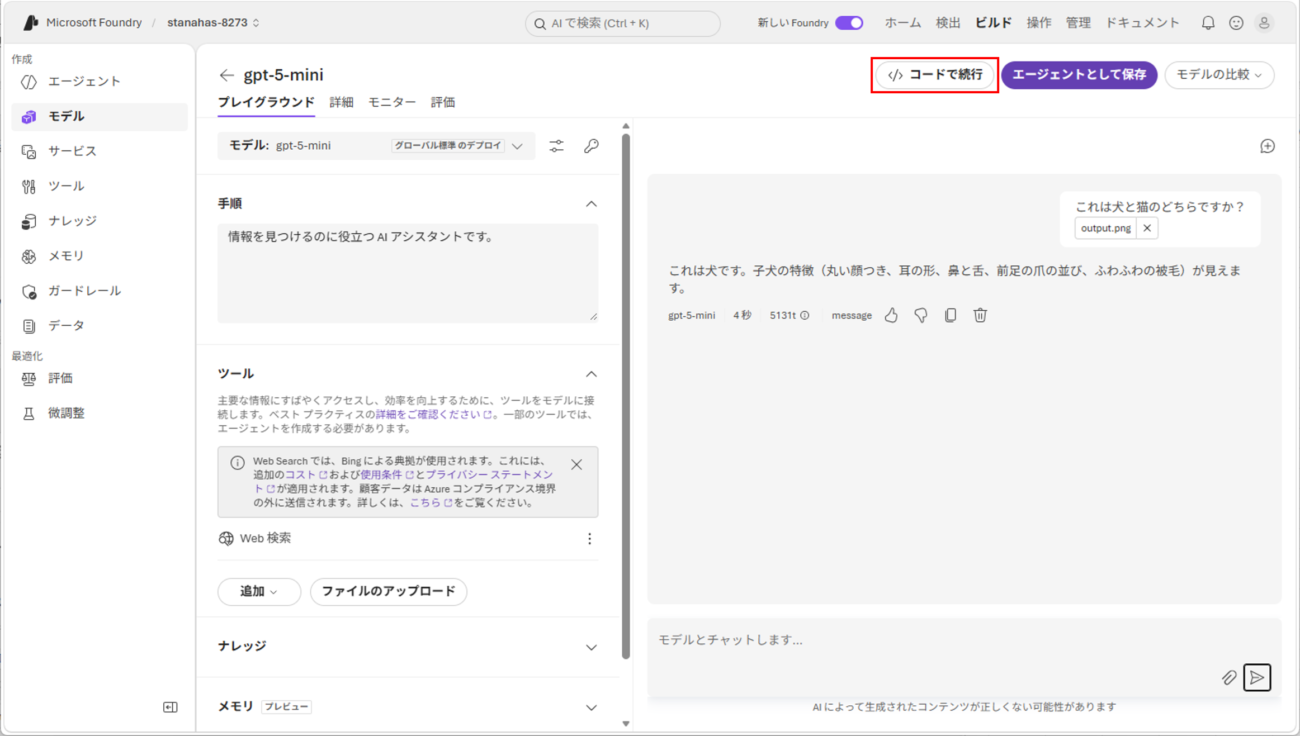This screenshot has height=736, width=1300.
Task: Click the key icon next to model
Action: point(591,146)
